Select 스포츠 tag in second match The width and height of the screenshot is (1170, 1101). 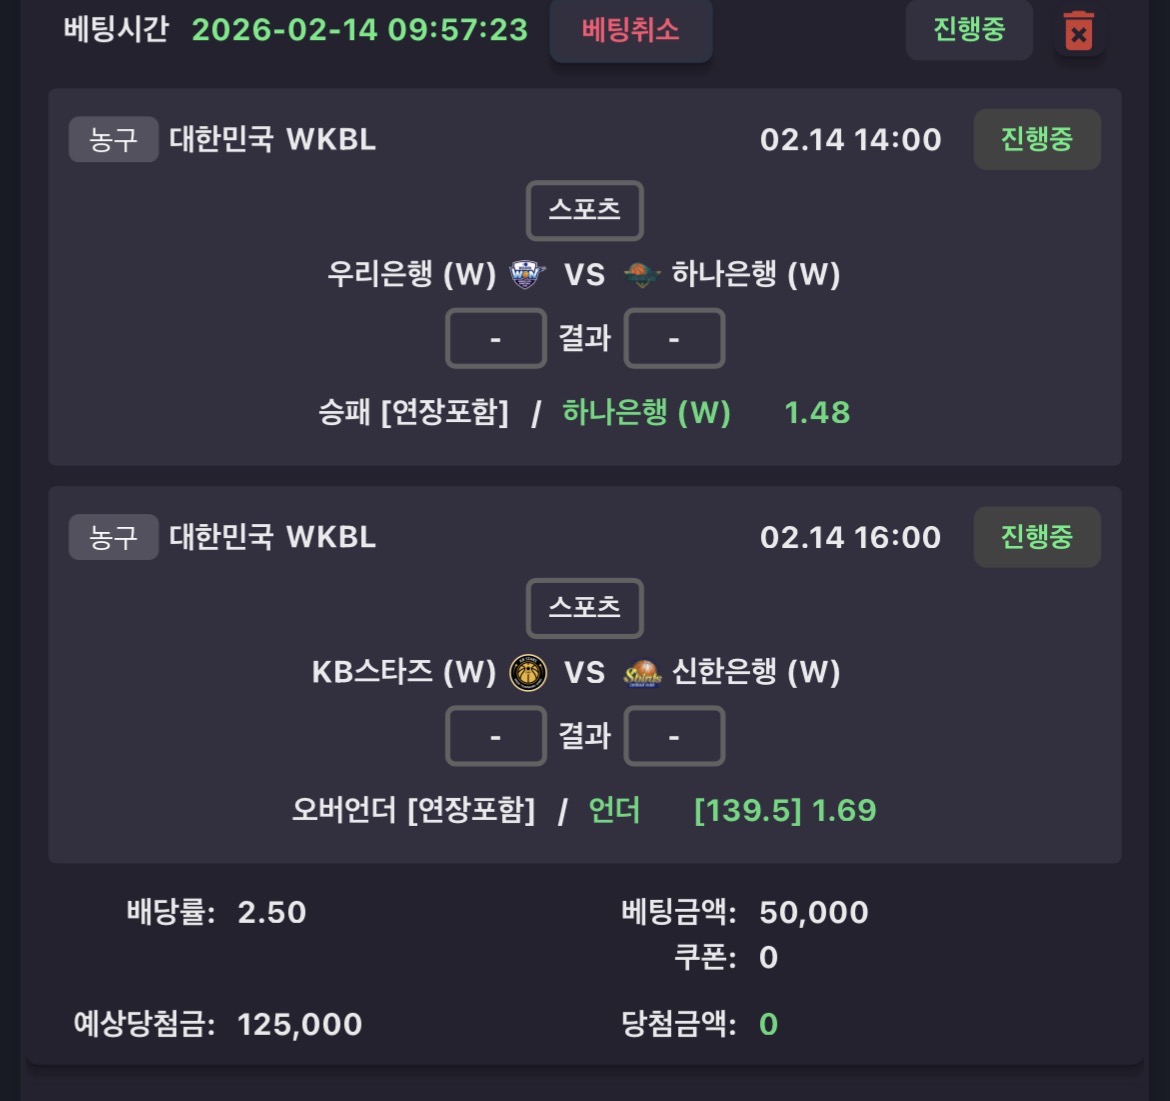click(x=584, y=608)
